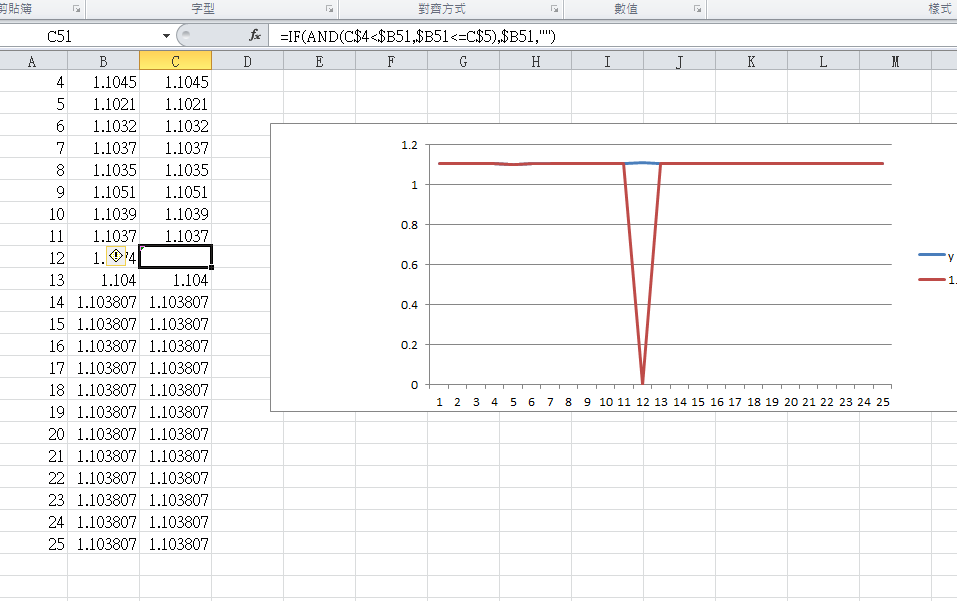Select column F header

click(x=391, y=62)
